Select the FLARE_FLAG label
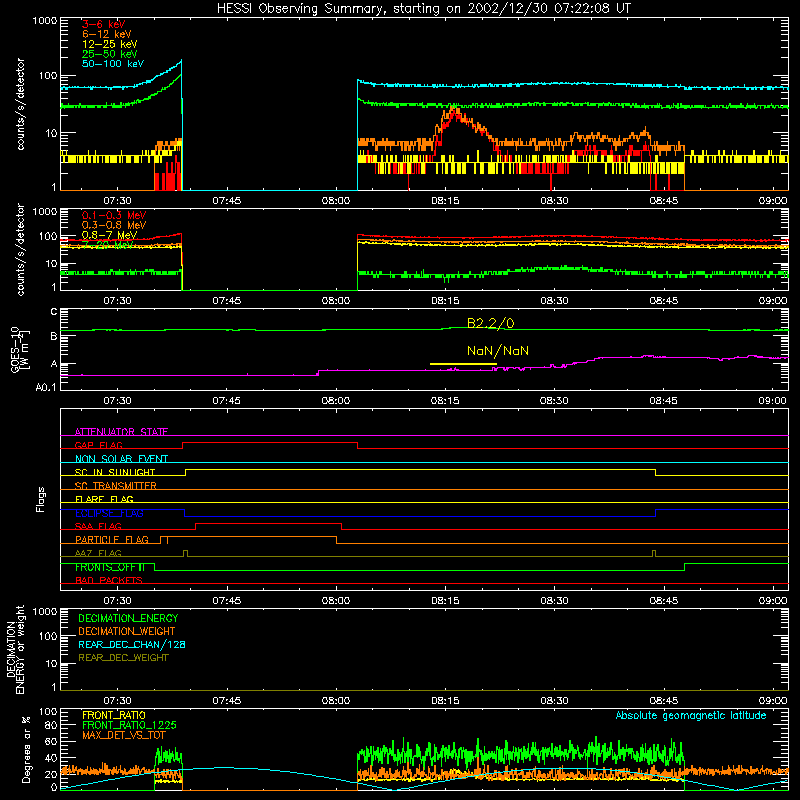 point(104,499)
